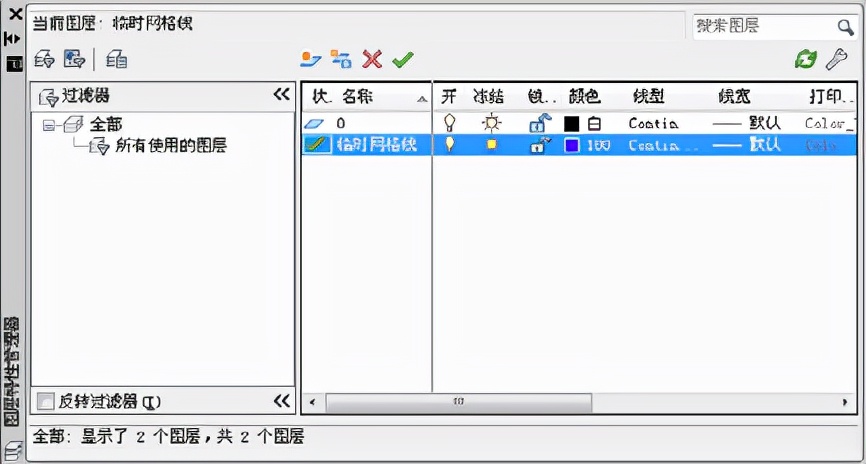Image resolution: width=866 pixels, height=464 pixels.
Task: Click layer 0 status icon
Action: pos(314,124)
